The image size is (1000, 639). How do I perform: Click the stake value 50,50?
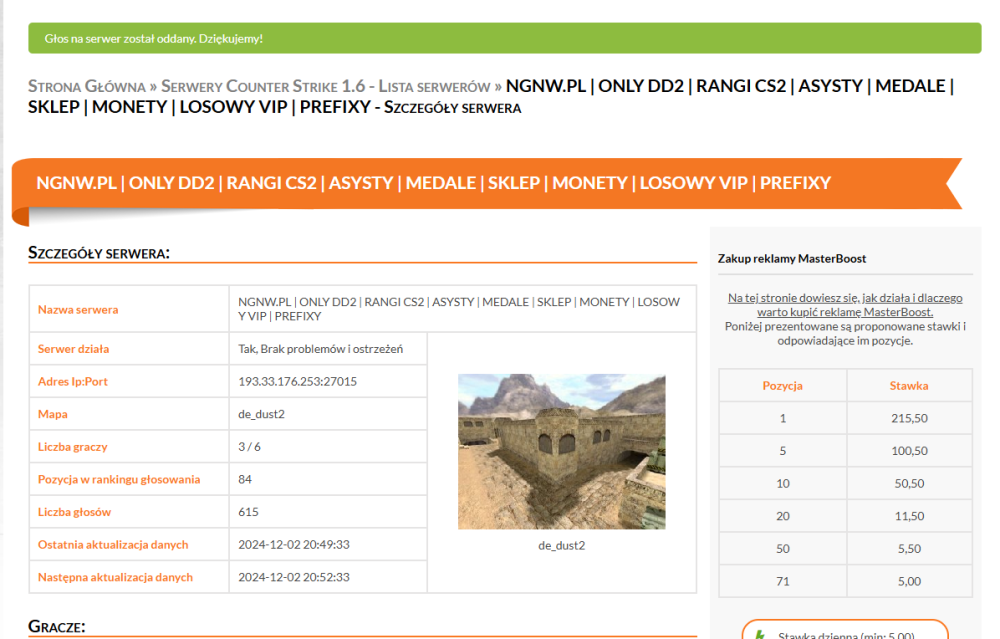point(909,483)
